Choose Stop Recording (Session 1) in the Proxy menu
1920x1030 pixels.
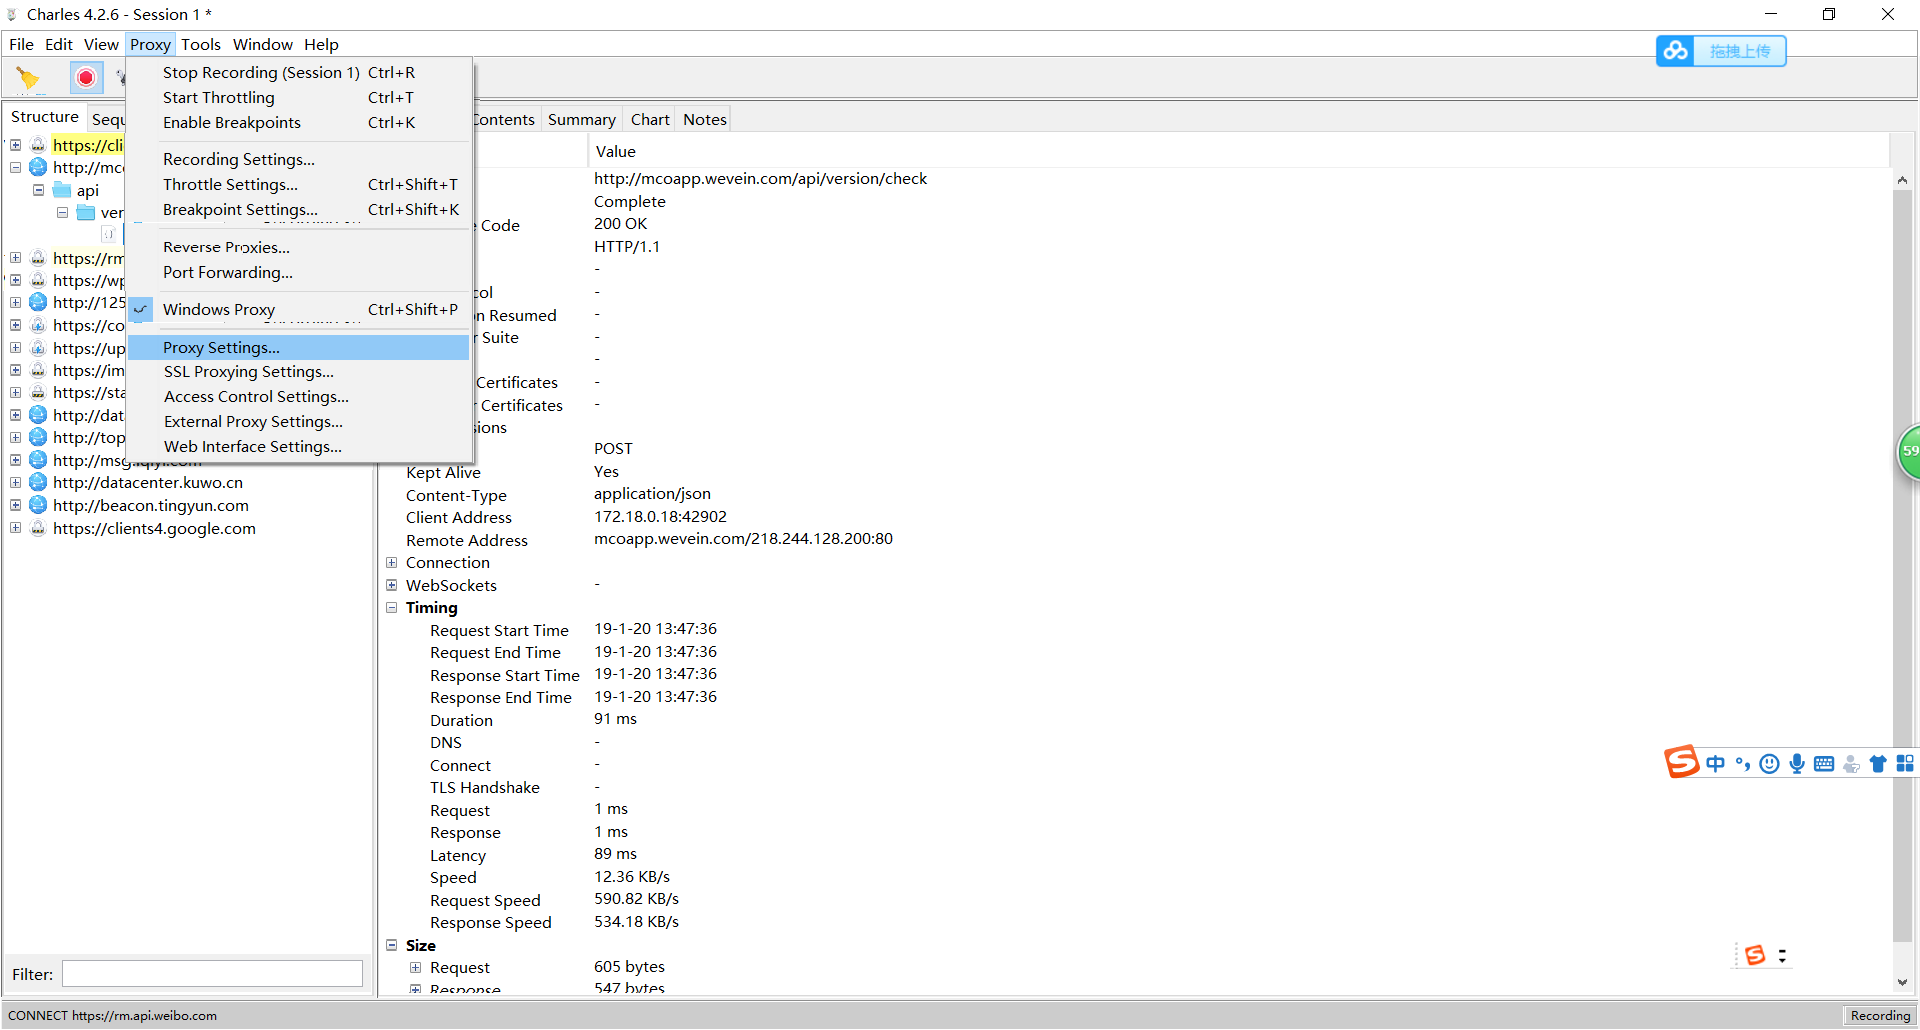300,73
